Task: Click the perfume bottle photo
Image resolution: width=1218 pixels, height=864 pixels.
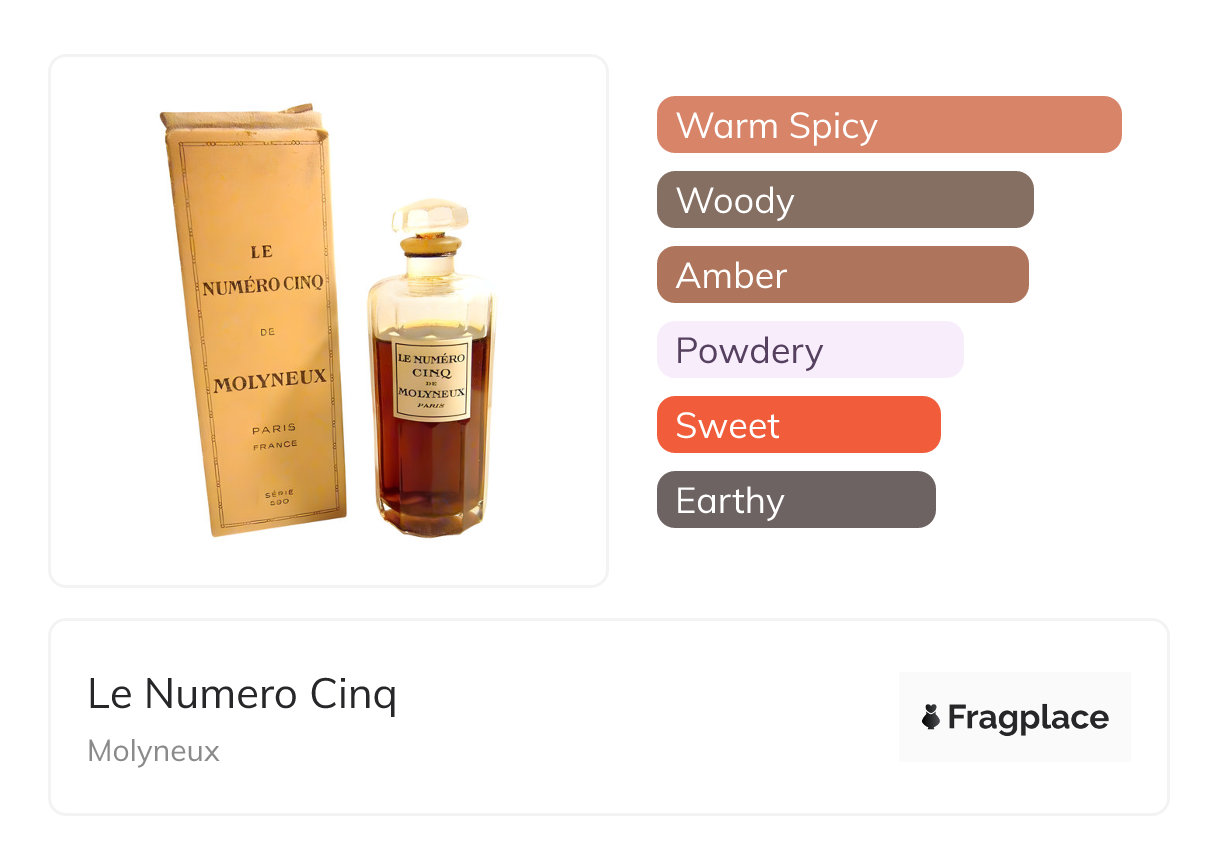Action: 432,367
